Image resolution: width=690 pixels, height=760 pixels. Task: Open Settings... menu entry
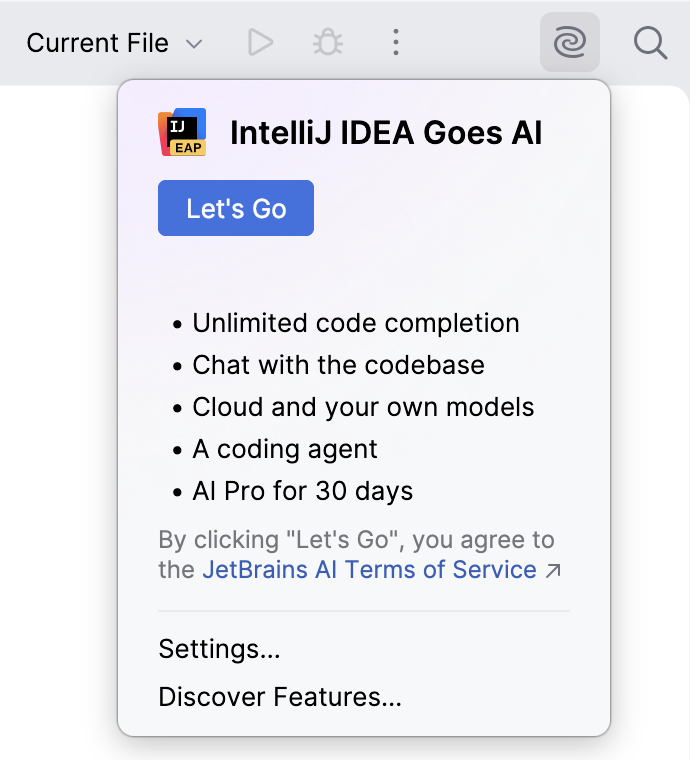[220, 649]
